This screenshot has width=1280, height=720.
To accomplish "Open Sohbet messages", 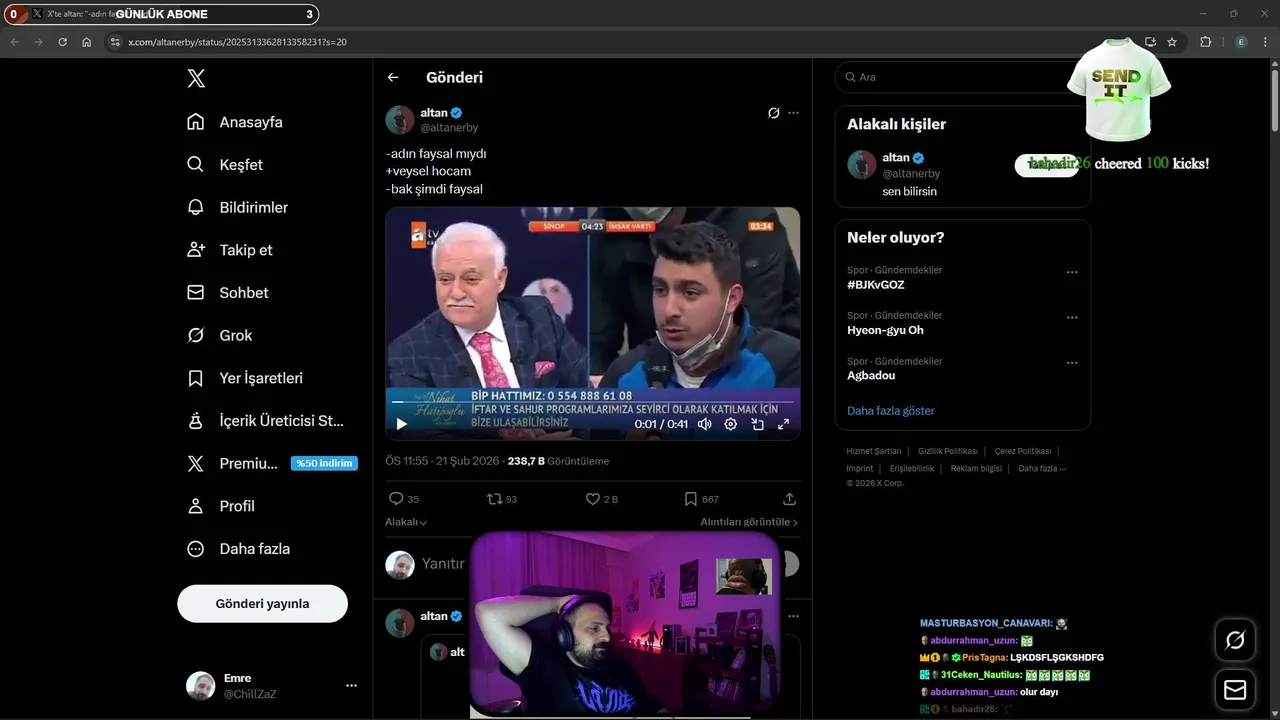I will click(x=228, y=293).
